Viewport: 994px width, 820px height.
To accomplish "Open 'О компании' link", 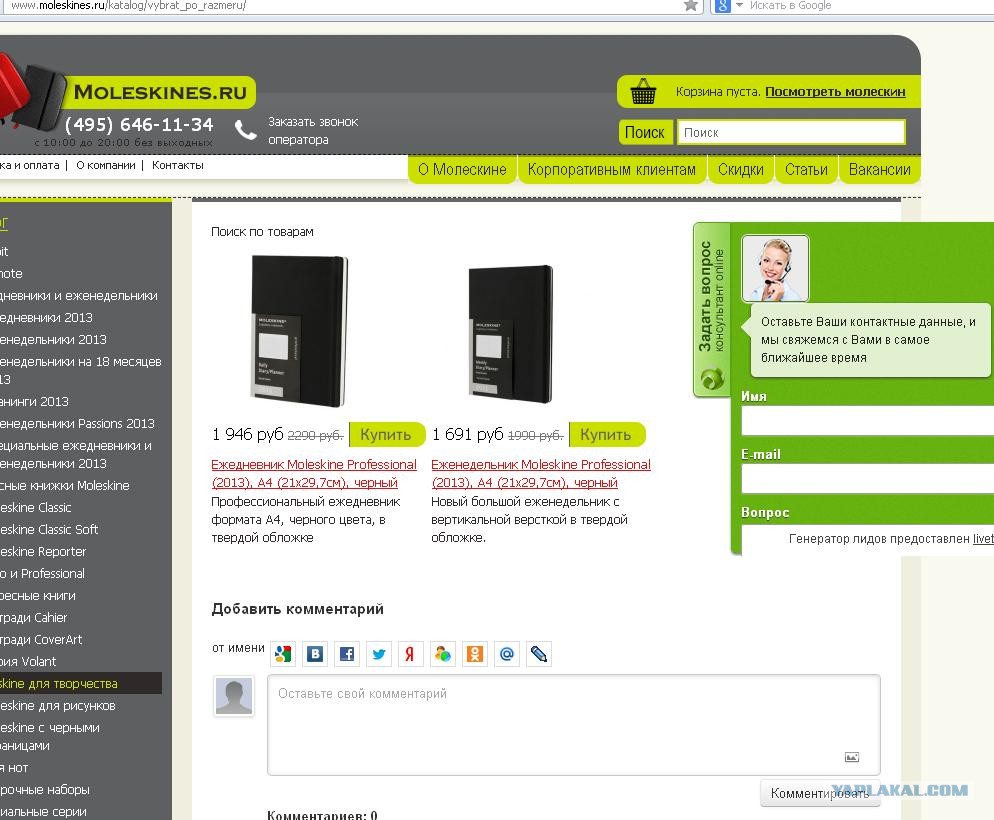I will (106, 165).
